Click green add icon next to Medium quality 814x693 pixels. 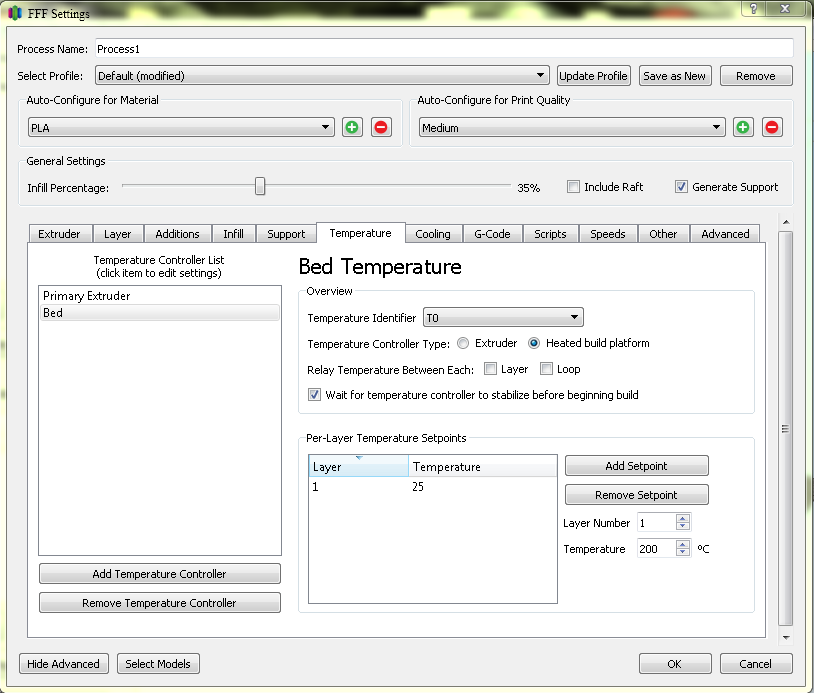(743, 127)
